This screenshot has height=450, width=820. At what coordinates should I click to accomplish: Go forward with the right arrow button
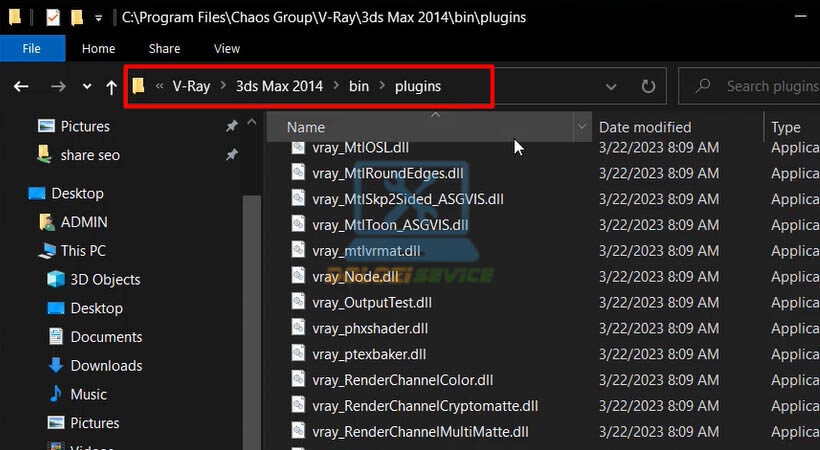coord(58,86)
